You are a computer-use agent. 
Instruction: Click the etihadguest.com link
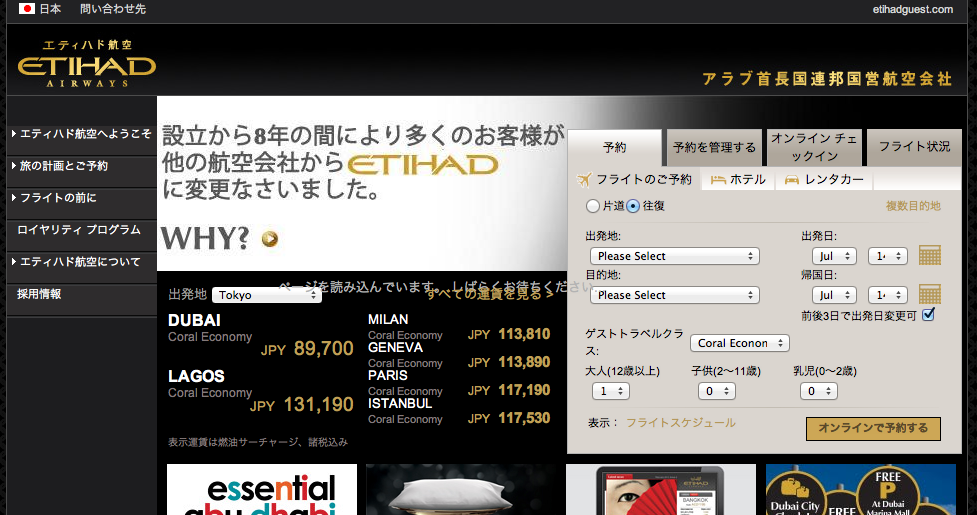913,9
